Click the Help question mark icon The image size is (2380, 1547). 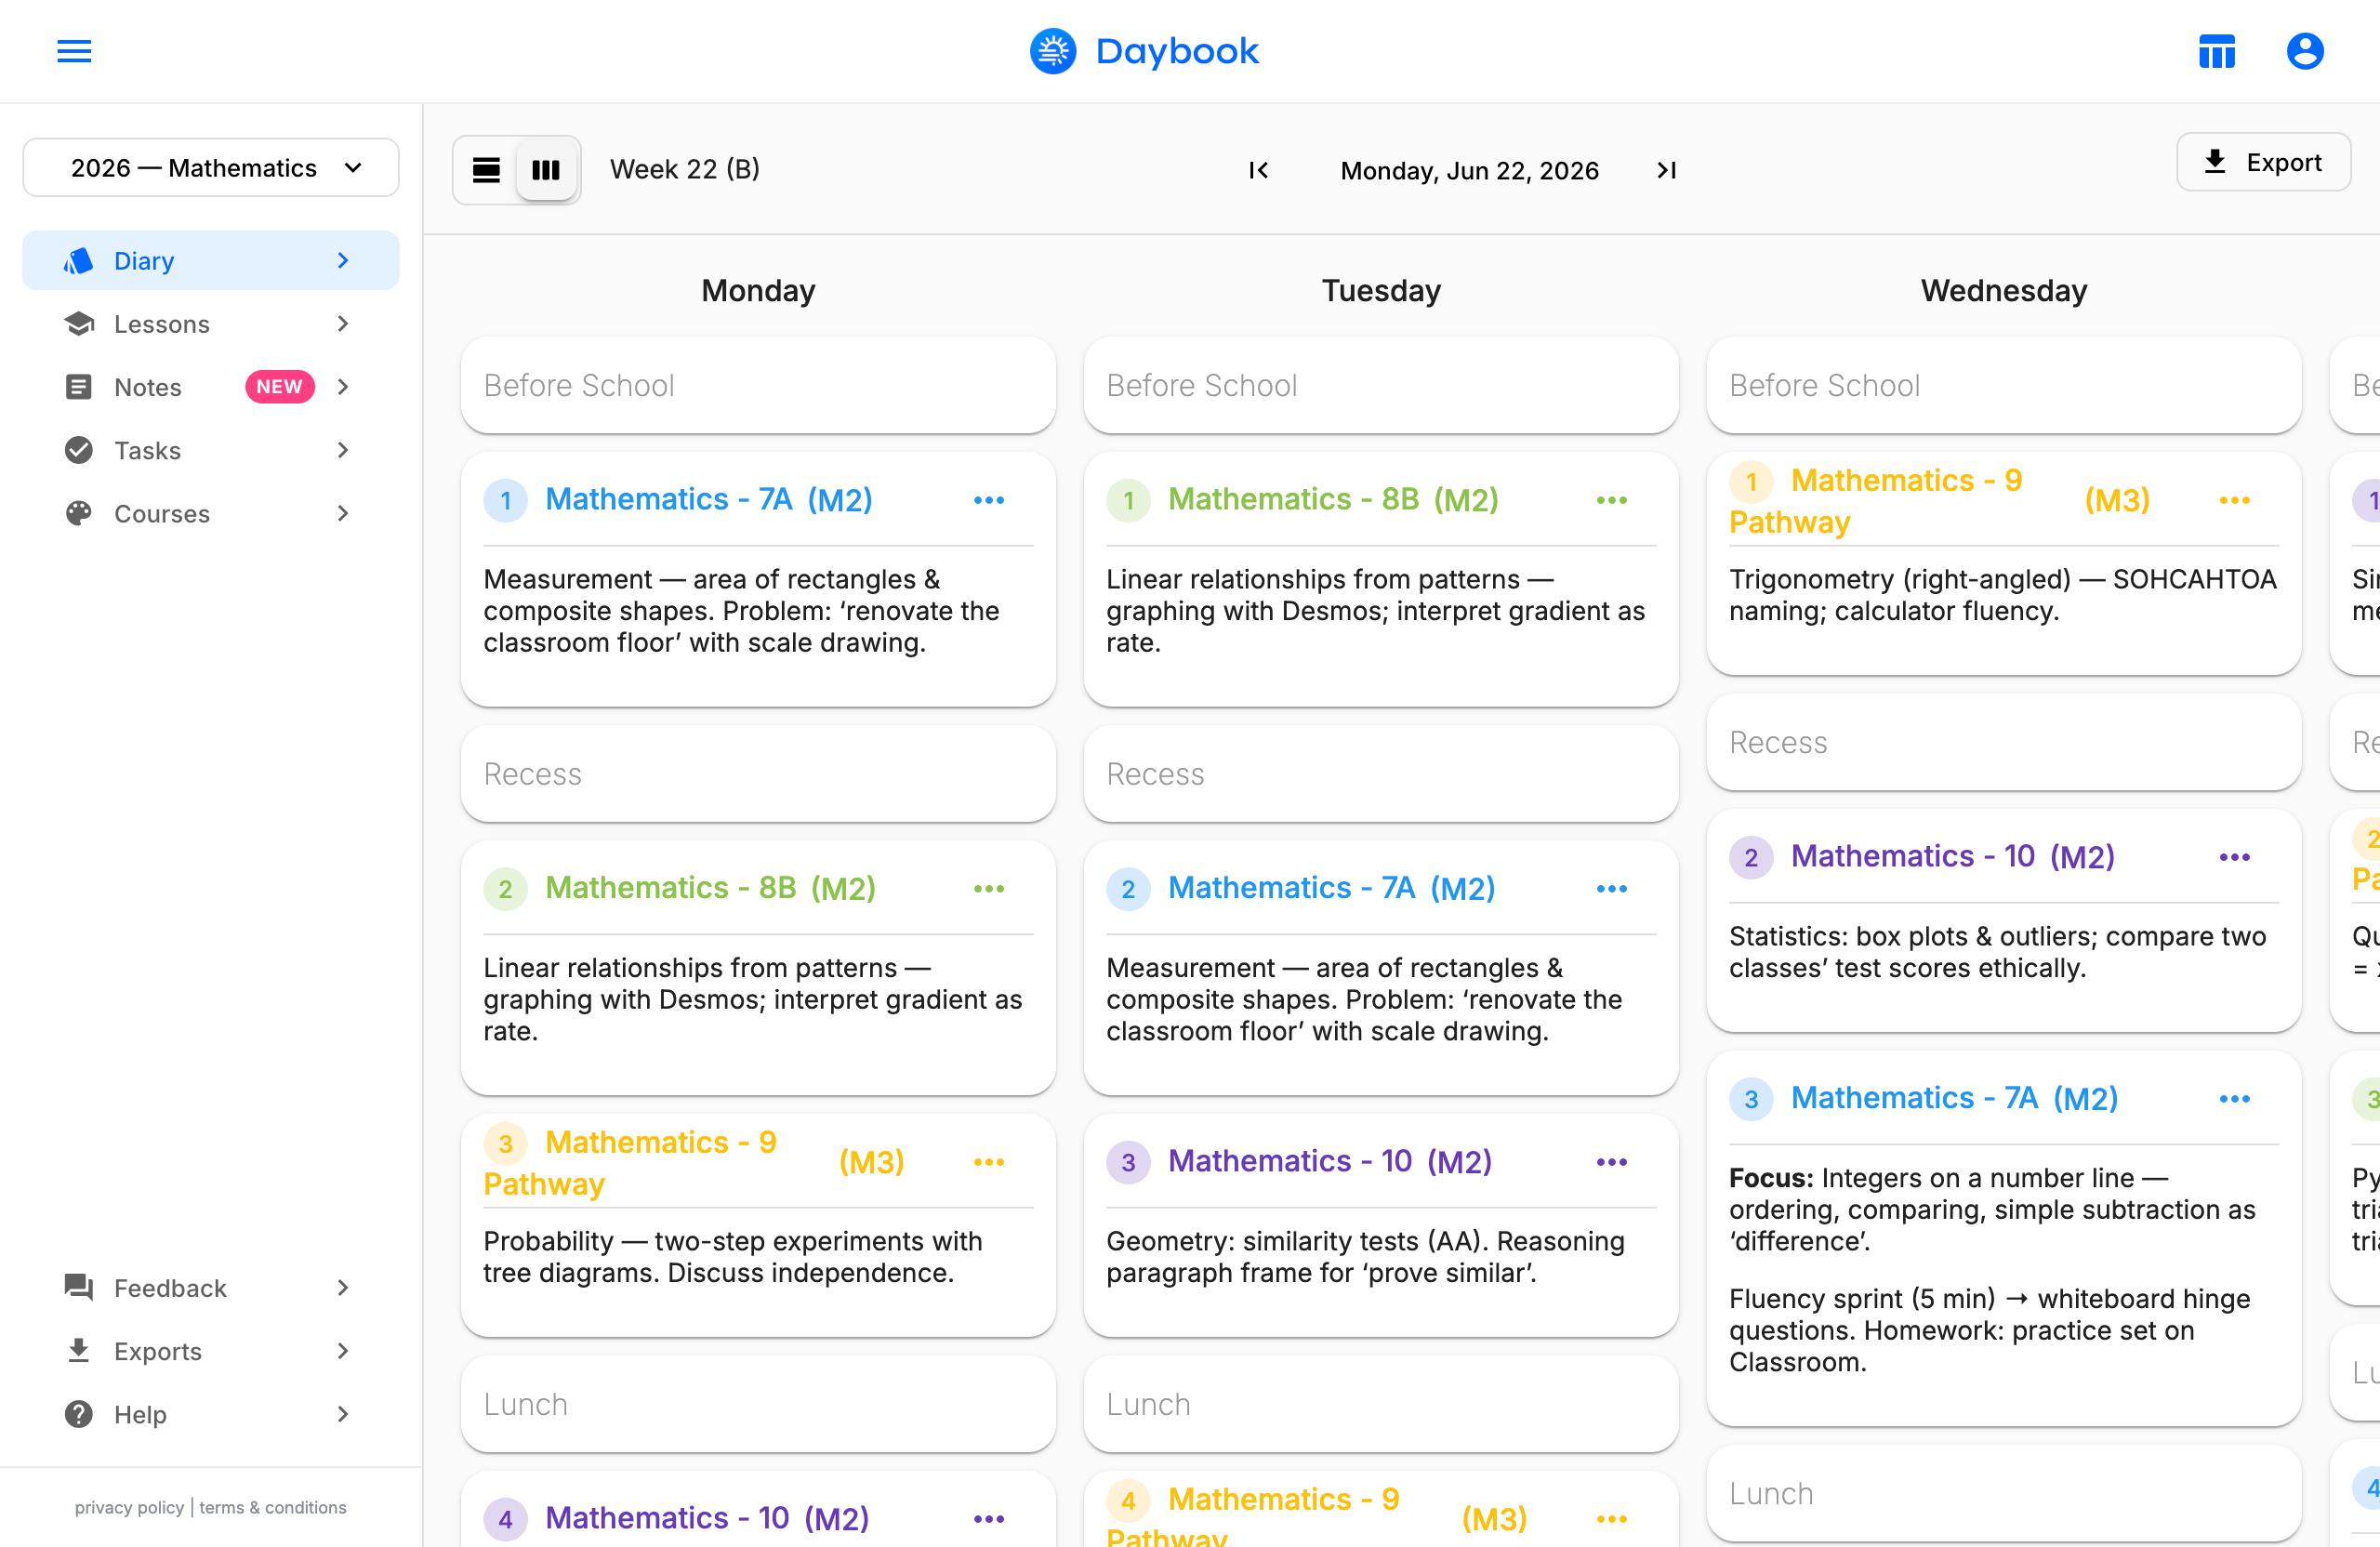[x=79, y=1414]
